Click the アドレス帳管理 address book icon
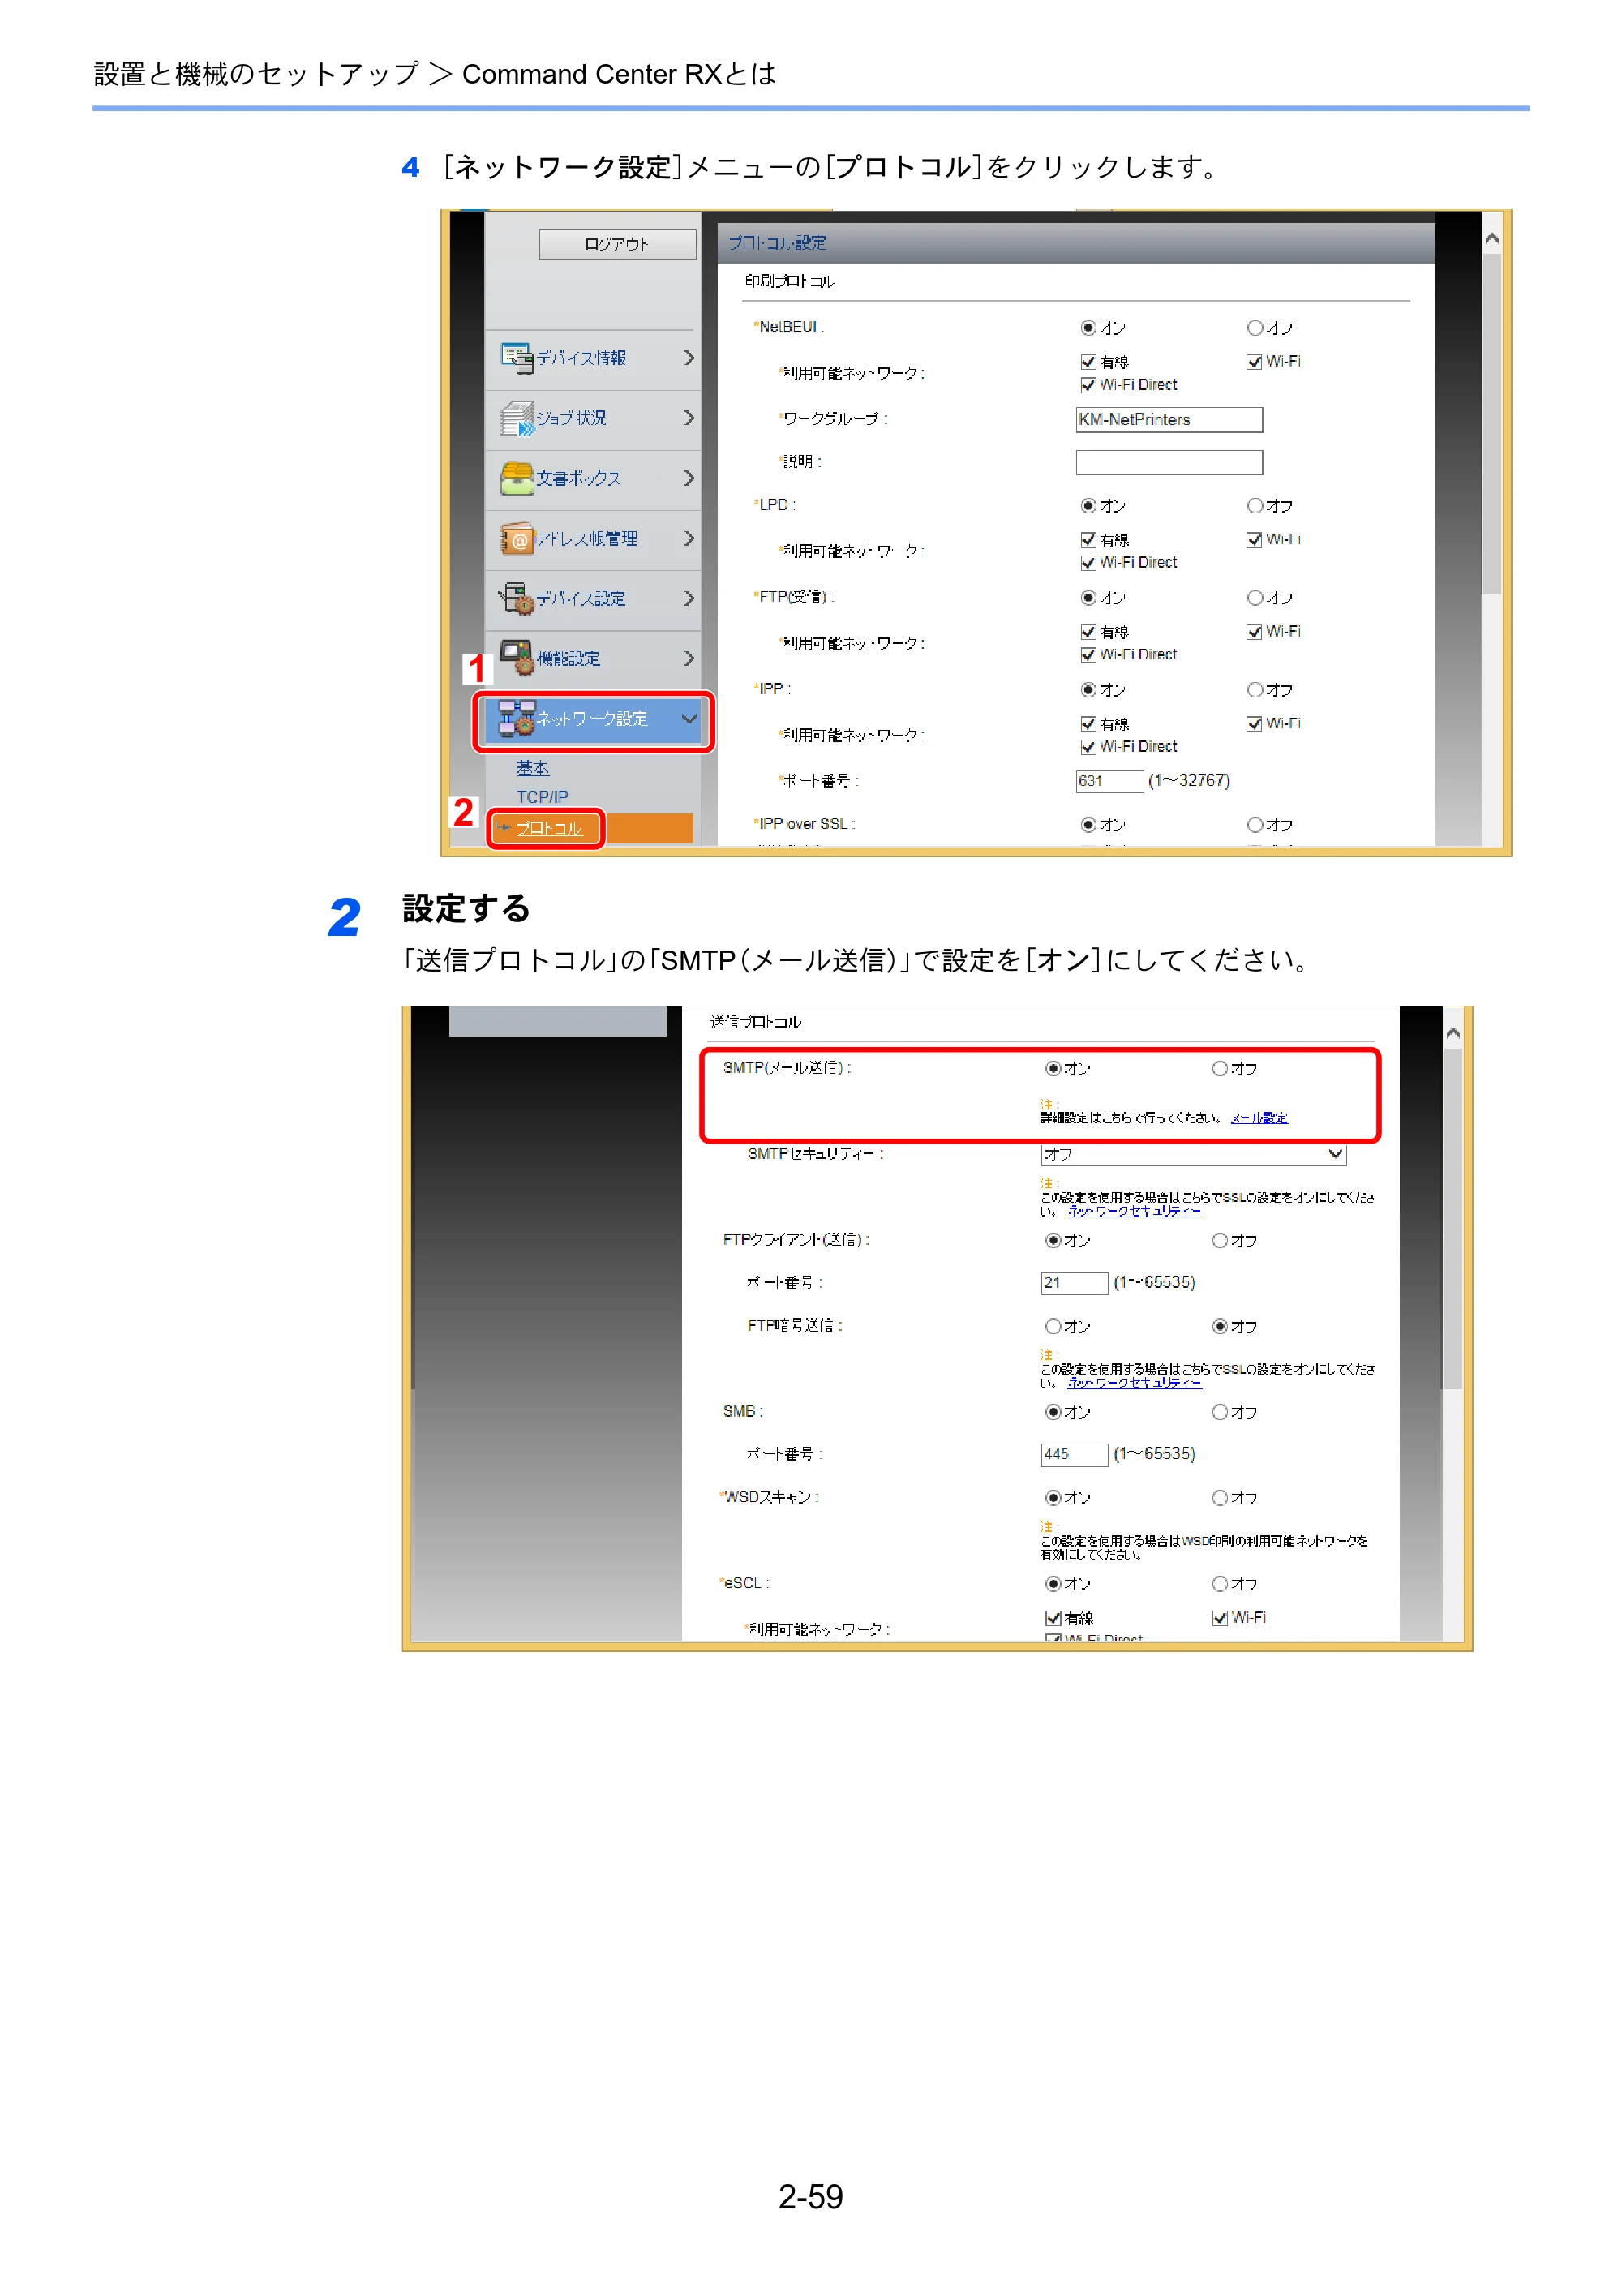Screen dimensions: 1622x2296 pyautogui.click(x=516, y=538)
